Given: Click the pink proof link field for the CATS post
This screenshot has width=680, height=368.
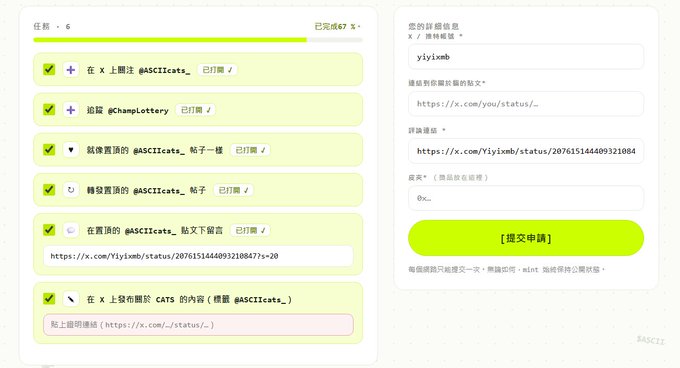Looking at the screenshot, I should point(198,325).
